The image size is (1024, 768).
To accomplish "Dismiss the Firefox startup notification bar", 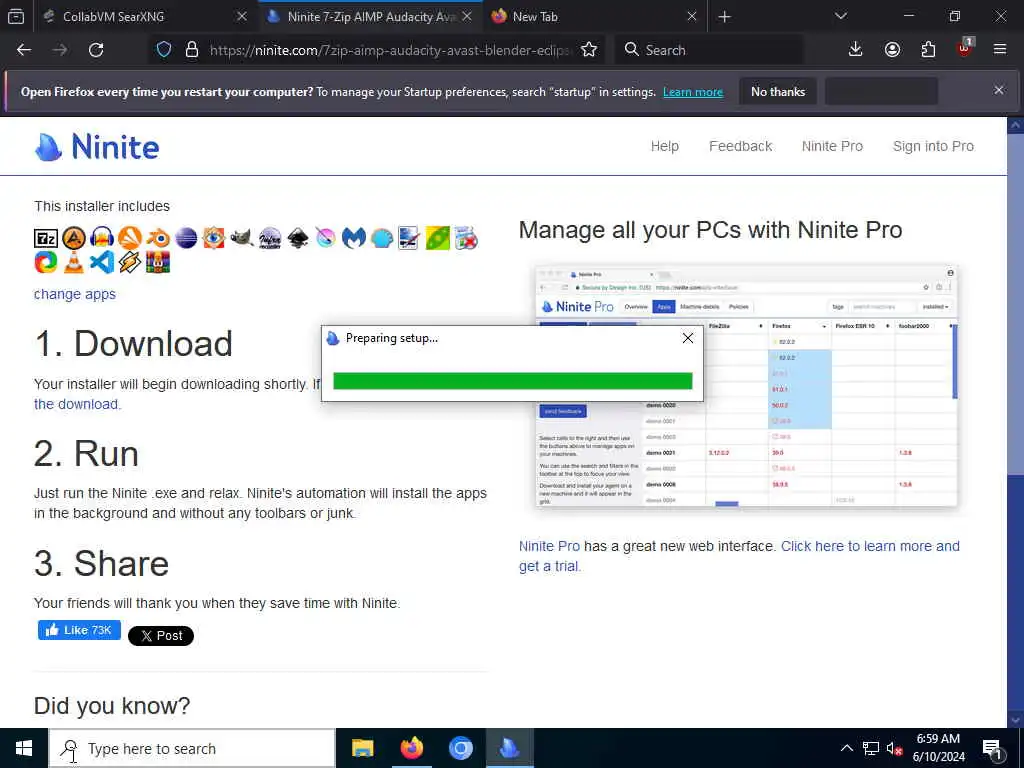I will click(x=999, y=90).
